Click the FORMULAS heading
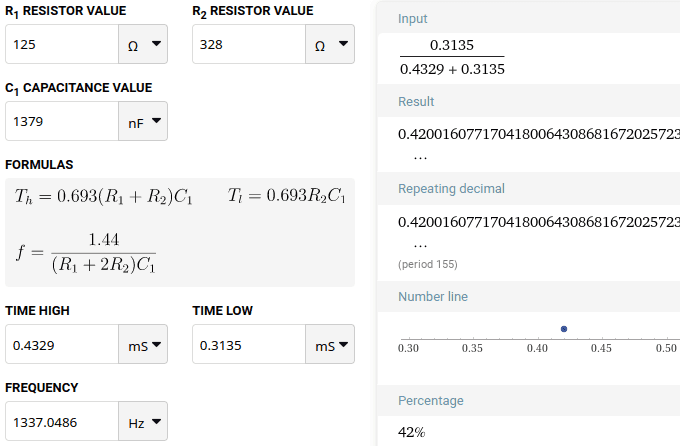This screenshot has width=680, height=446. pyautogui.click(x=39, y=165)
